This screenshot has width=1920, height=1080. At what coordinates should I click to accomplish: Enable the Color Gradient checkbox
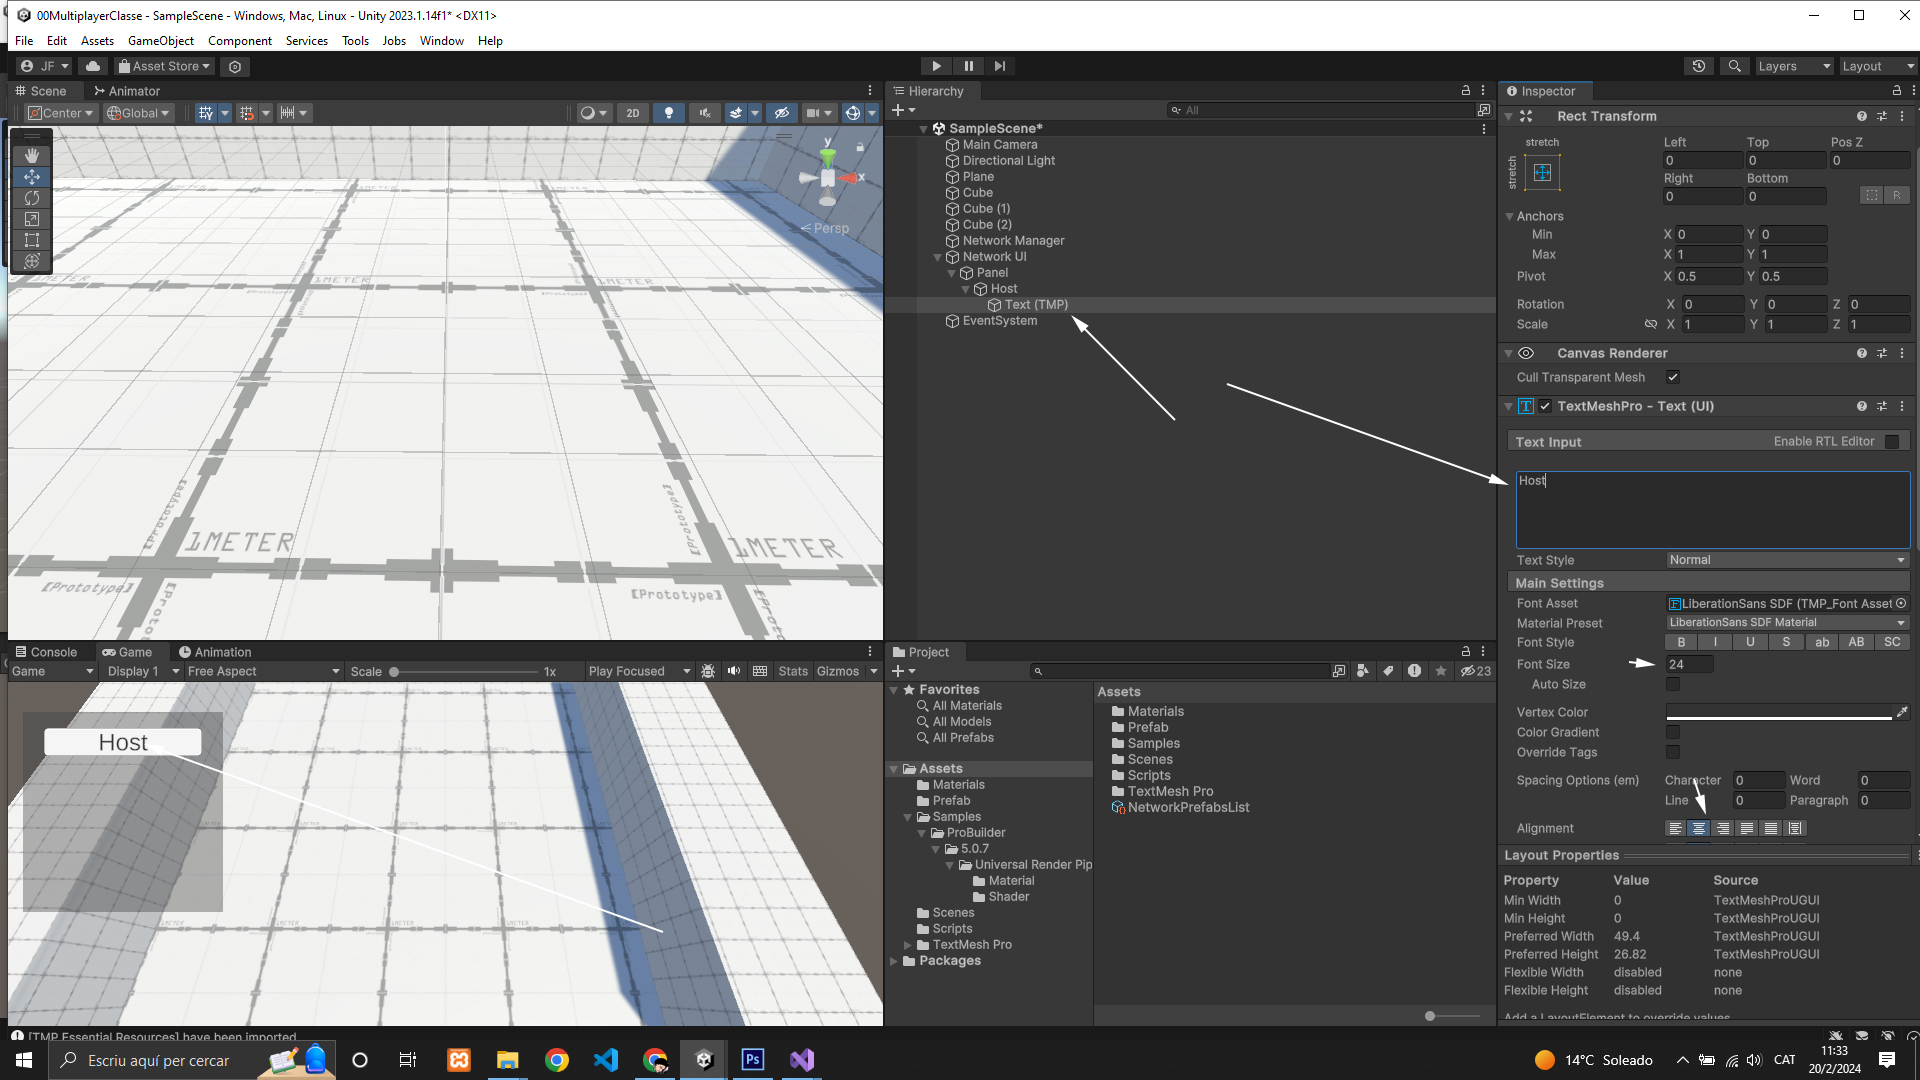[1673, 733]
